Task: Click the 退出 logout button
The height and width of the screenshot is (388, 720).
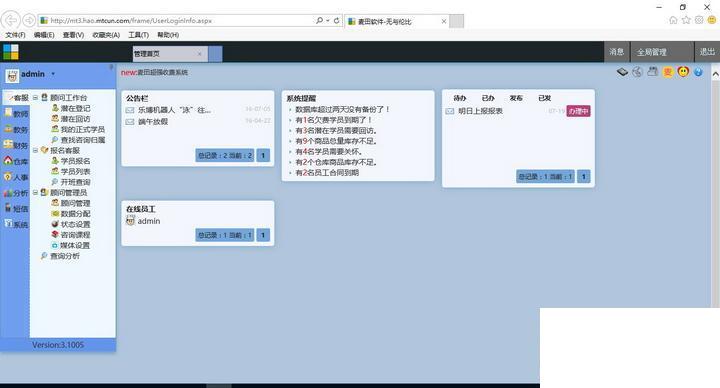Action: click(x=707, y=52)
